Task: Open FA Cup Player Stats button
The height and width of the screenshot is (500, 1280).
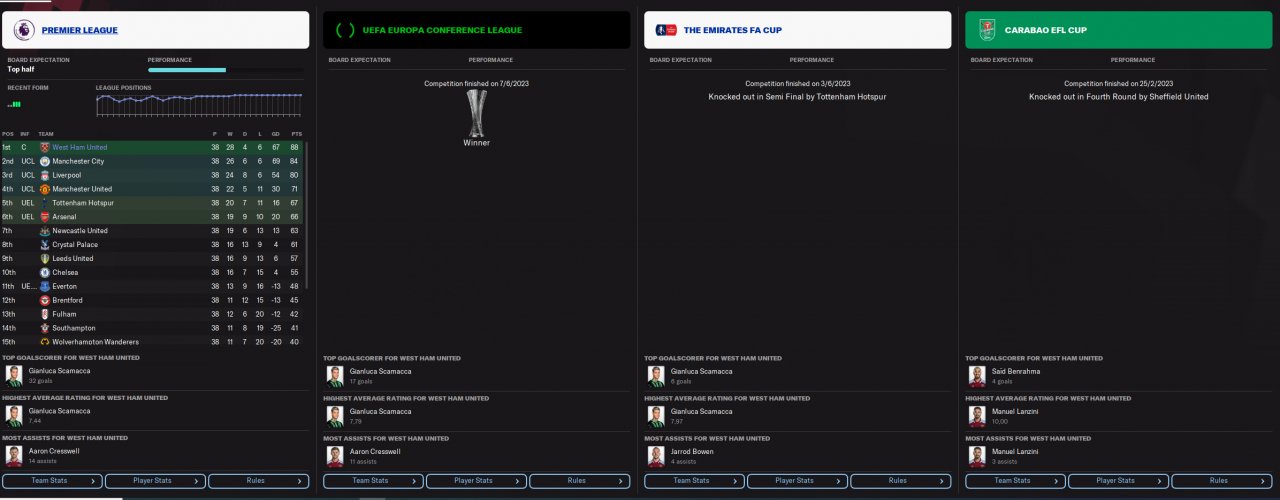Action: pyautogui.click(x=797, y=481)
